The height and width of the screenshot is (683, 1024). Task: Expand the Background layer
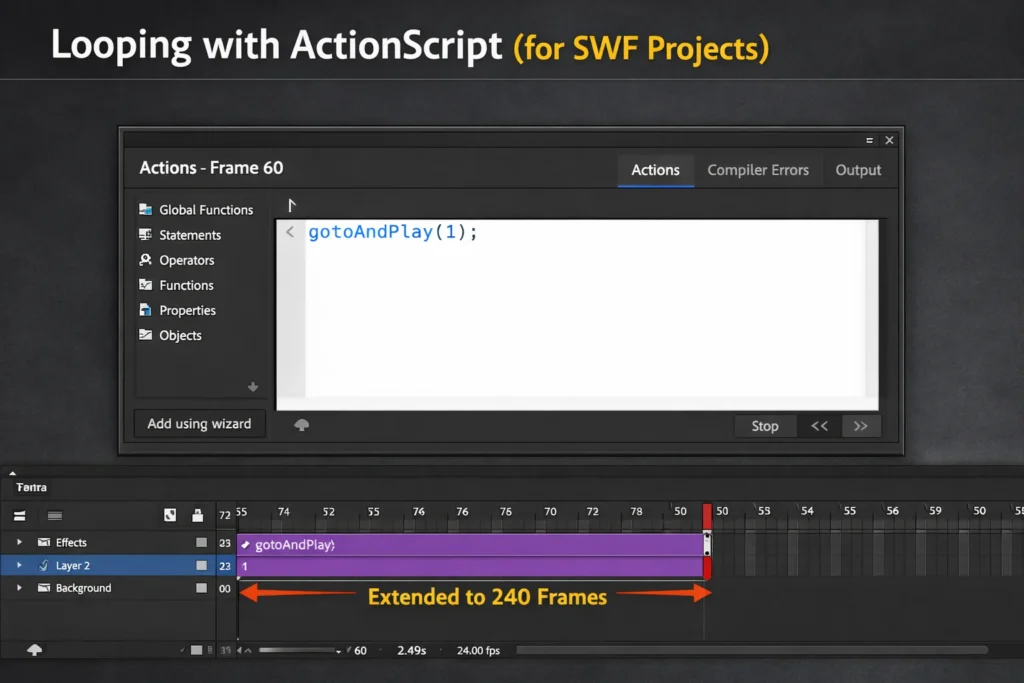pyautogui.click(x=19, y=588)
